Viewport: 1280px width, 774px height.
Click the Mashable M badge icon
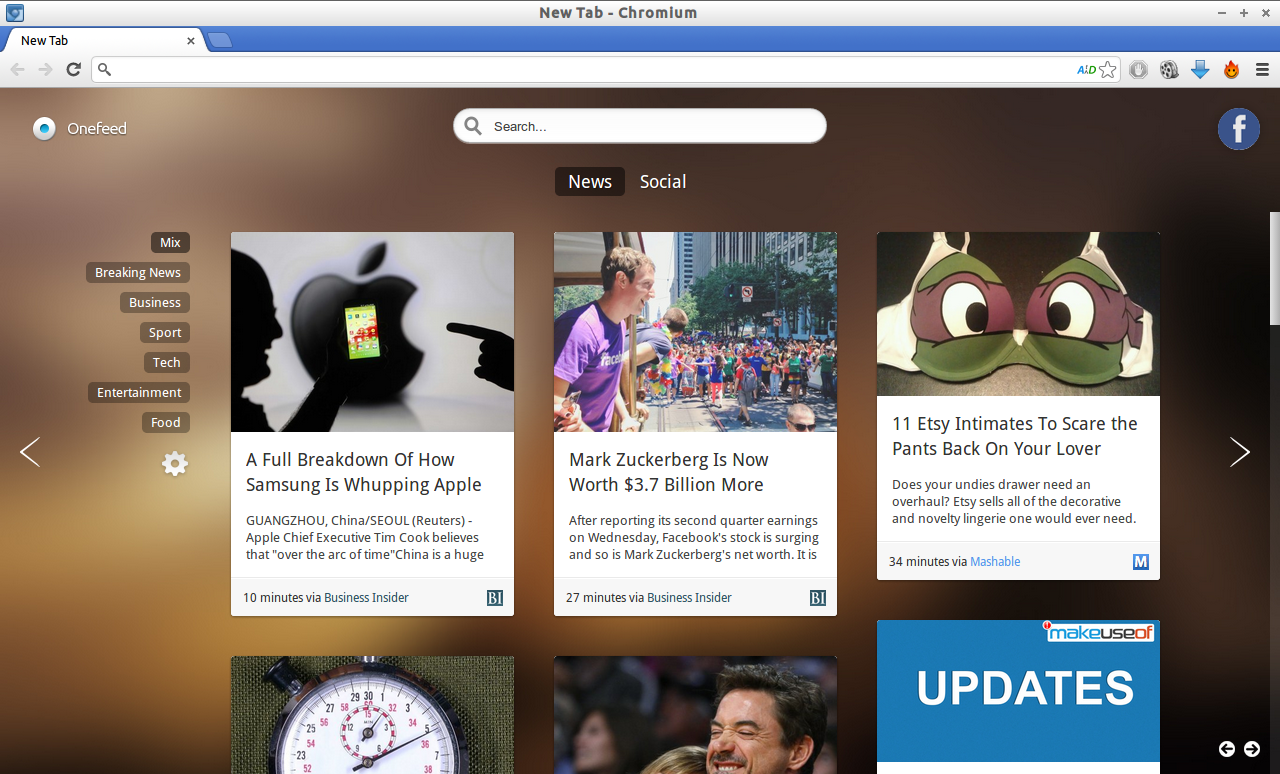[x=1141, y=562]
